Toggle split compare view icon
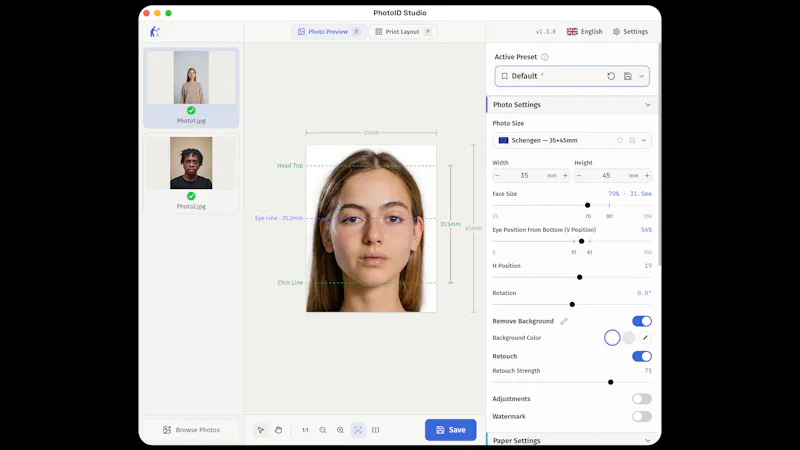The height and width of the screenshot is (450, 800). point(376,430)
